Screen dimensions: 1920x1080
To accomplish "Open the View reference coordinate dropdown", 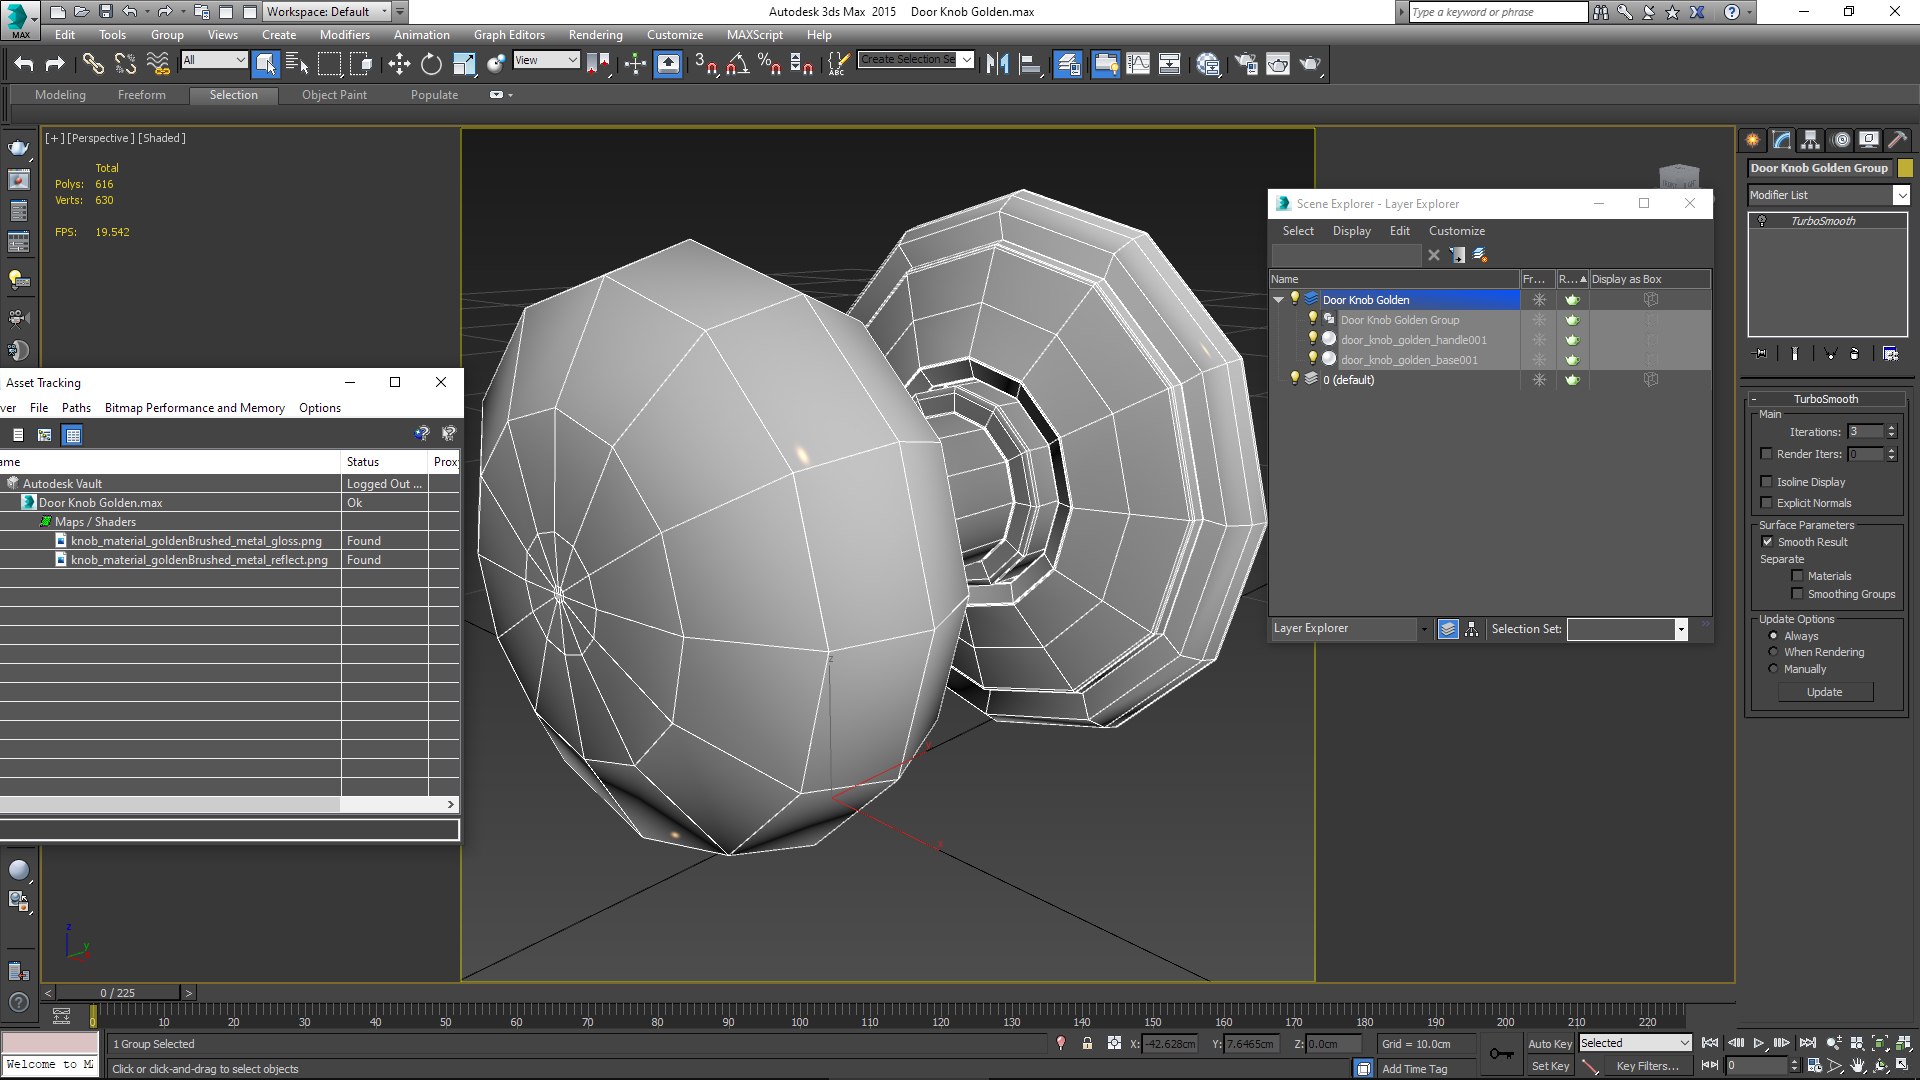I will [546, 60].
